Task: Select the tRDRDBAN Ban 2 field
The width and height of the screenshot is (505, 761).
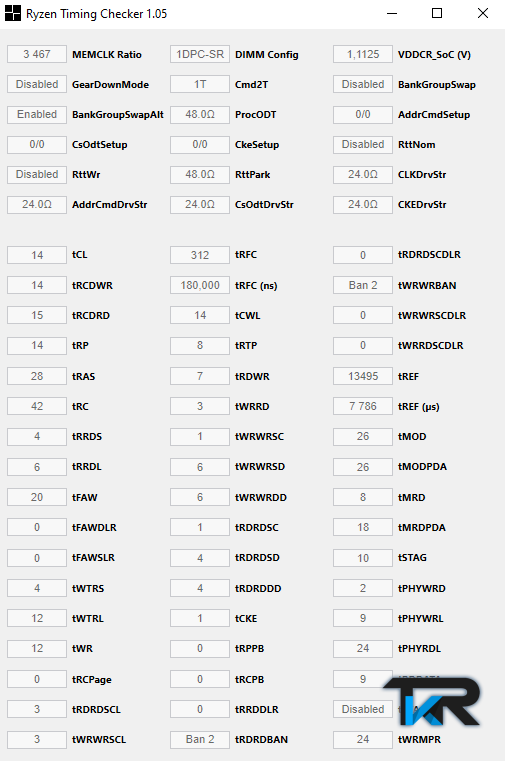Action: tap(200, 739)
